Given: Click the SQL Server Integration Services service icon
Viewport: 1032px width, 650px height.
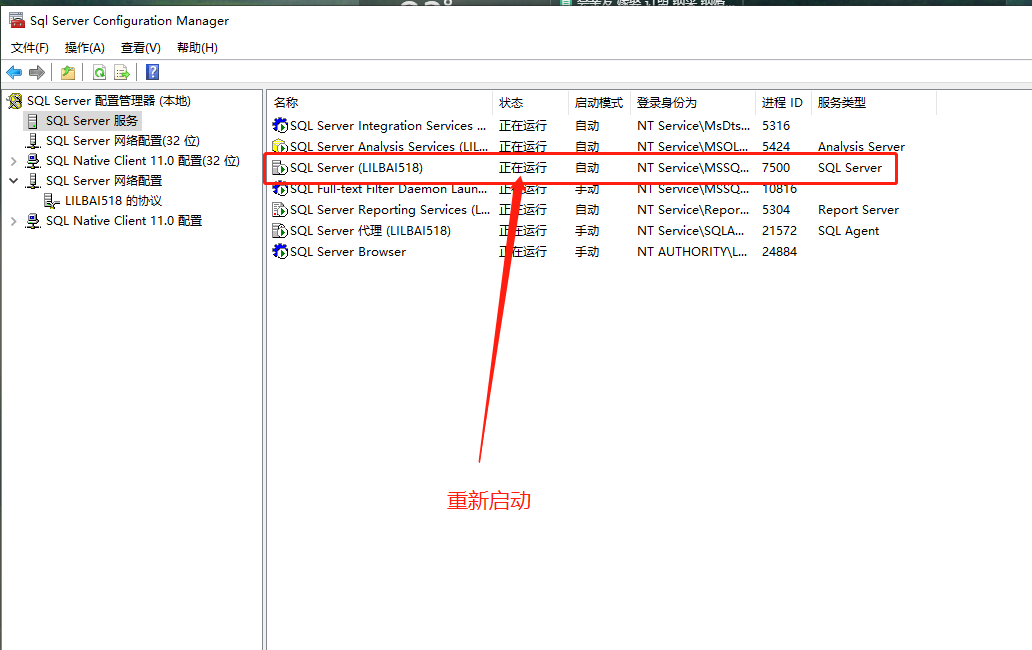Looking at the screenshot, I should [280, 125].
